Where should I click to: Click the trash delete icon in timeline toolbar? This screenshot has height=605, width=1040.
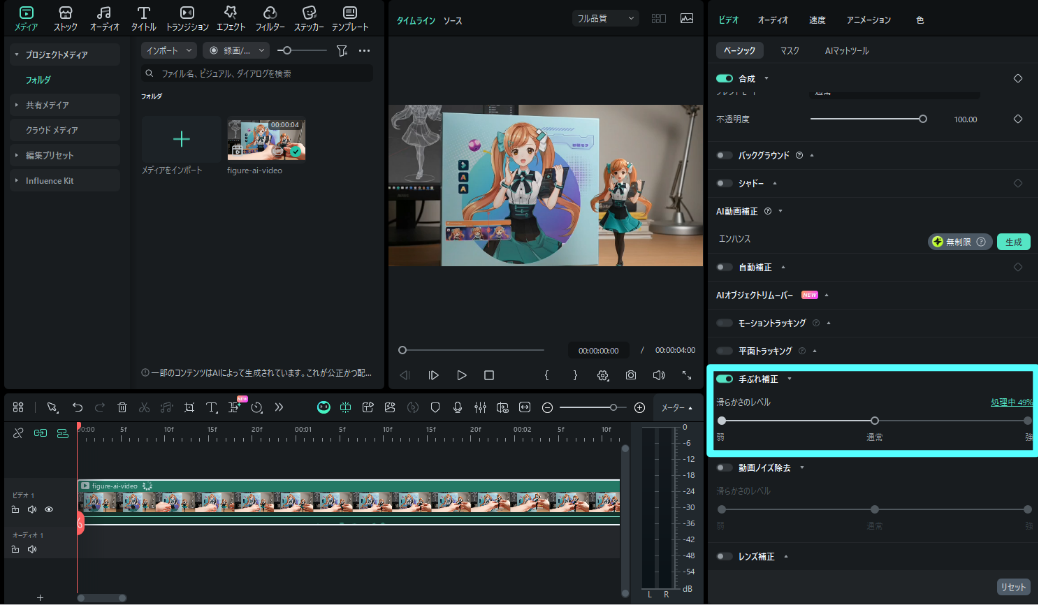[122, 407]
